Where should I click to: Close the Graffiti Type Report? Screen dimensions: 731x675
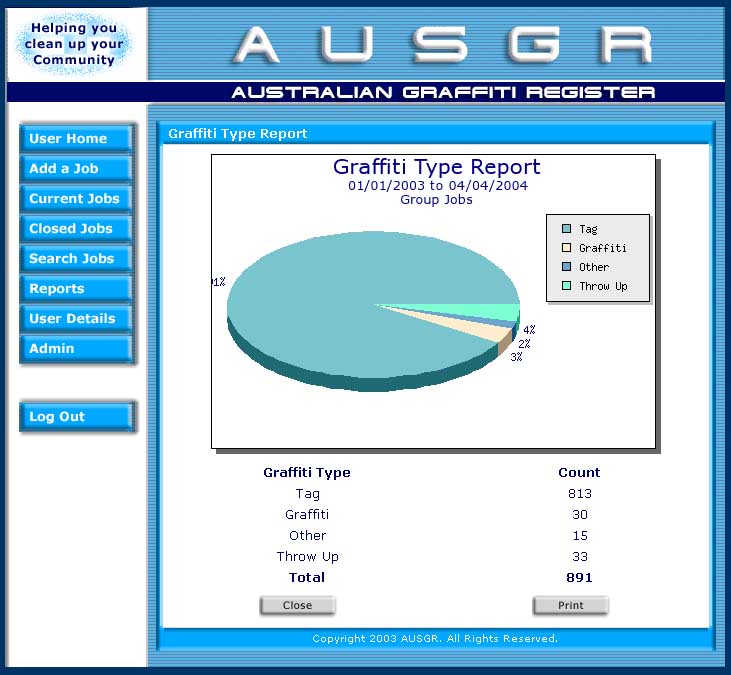(x=297, y=605)
